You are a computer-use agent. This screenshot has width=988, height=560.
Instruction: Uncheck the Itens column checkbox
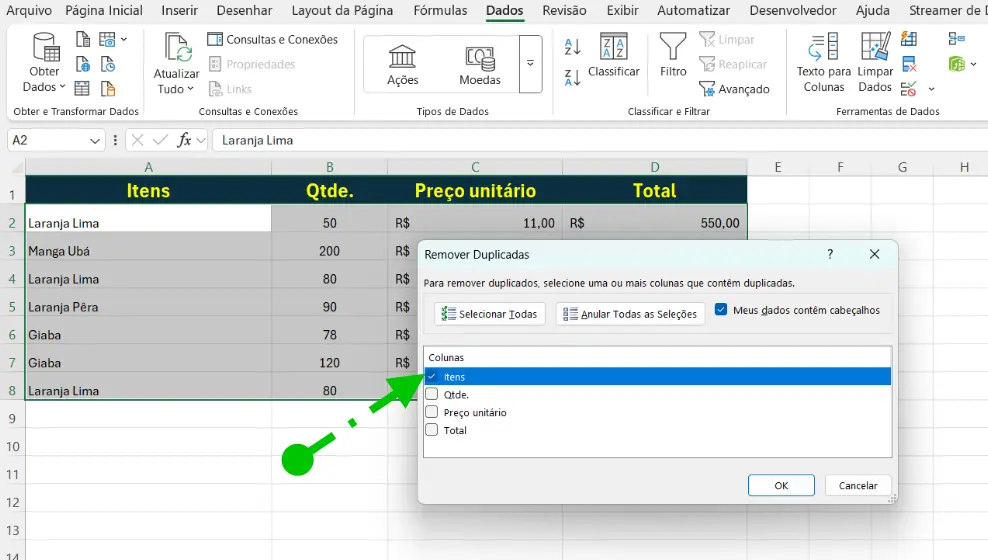[432, 377]
